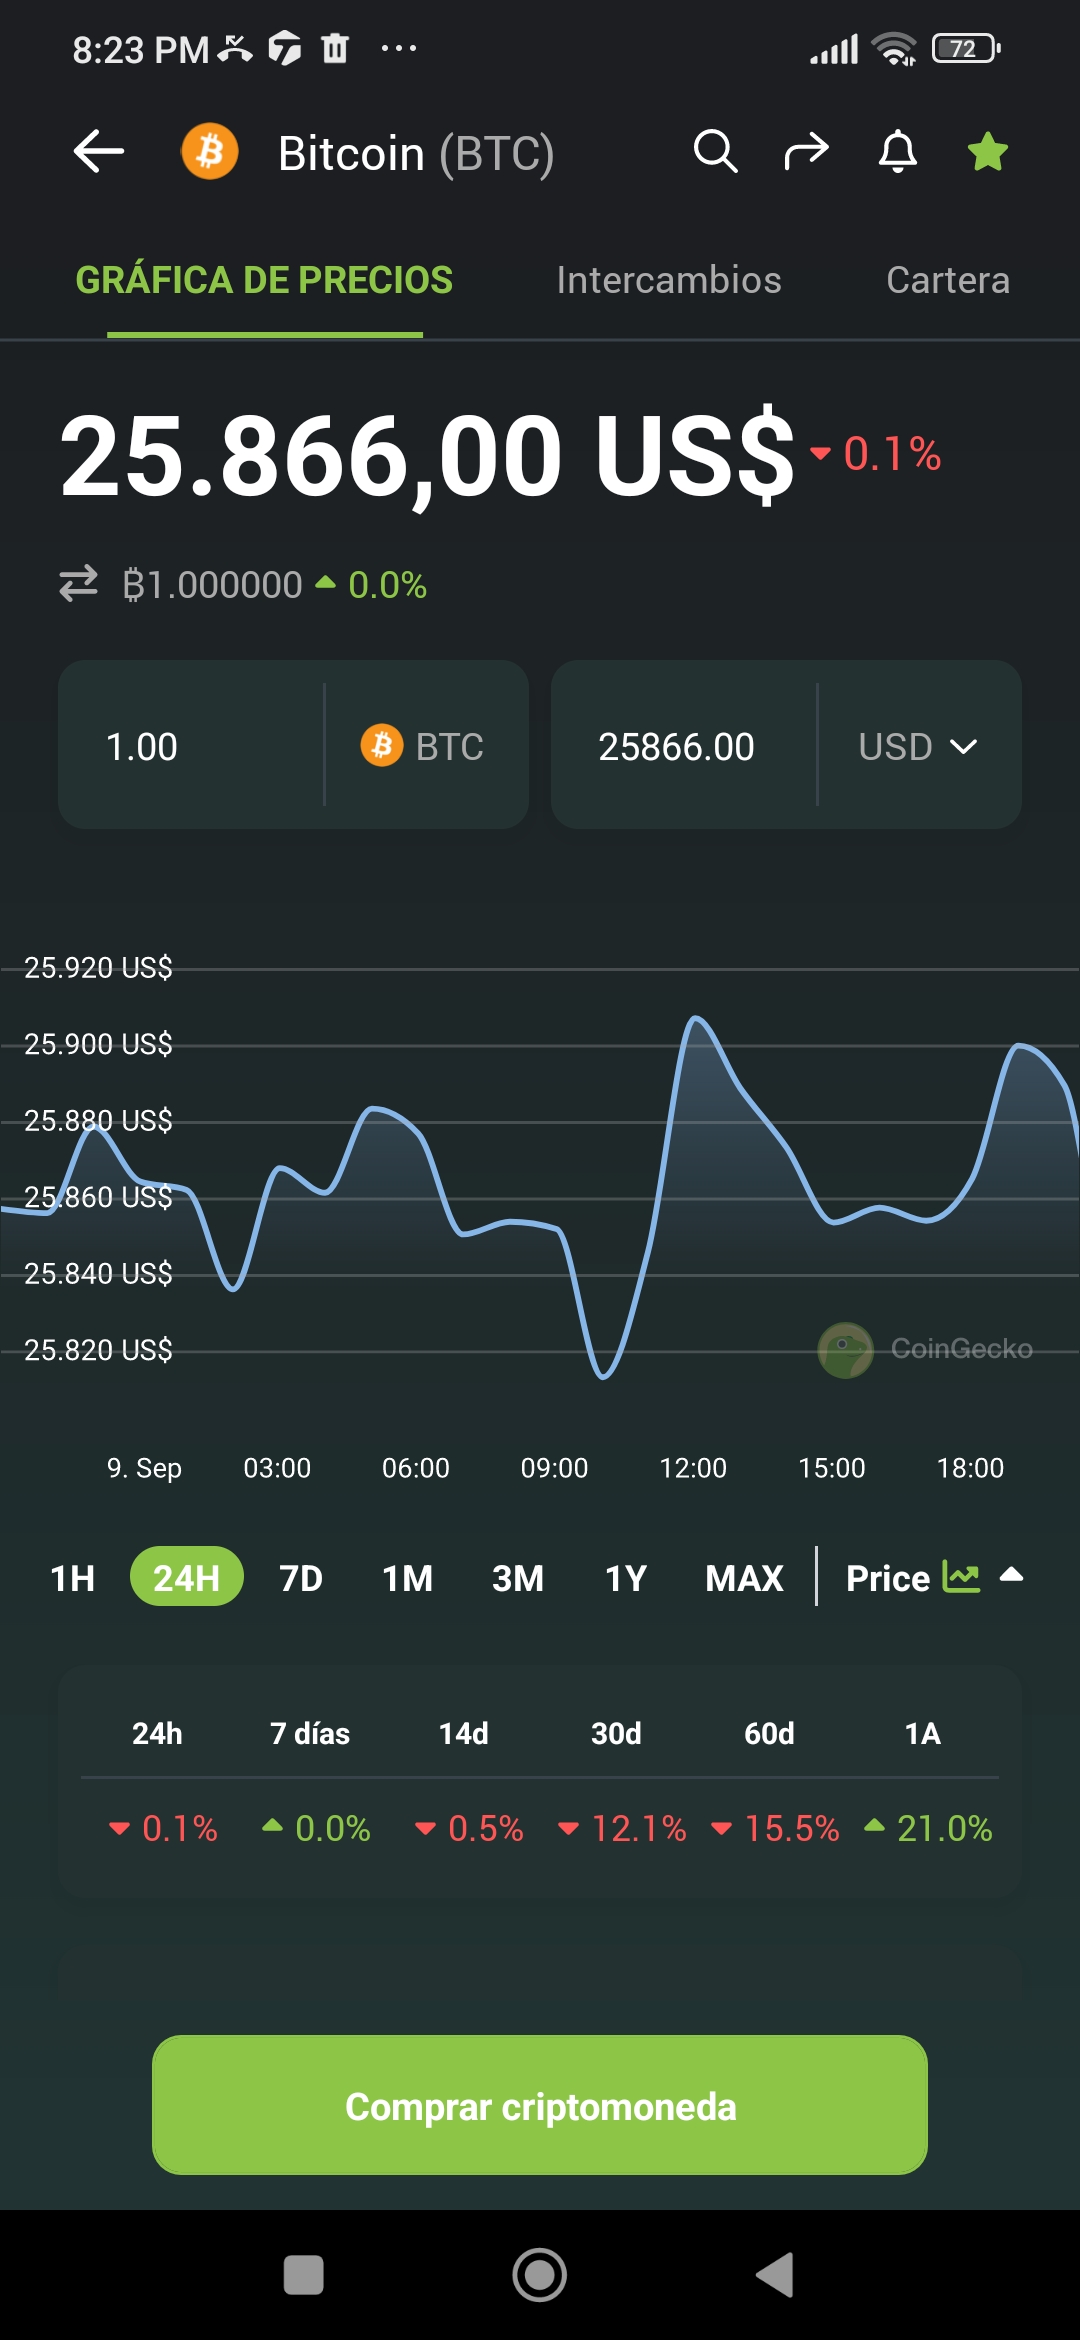Tap the 25.920 US$ axis label
Viewport: 1080px width, 2340px height.
pyautogui.click(x=98, y=967)
